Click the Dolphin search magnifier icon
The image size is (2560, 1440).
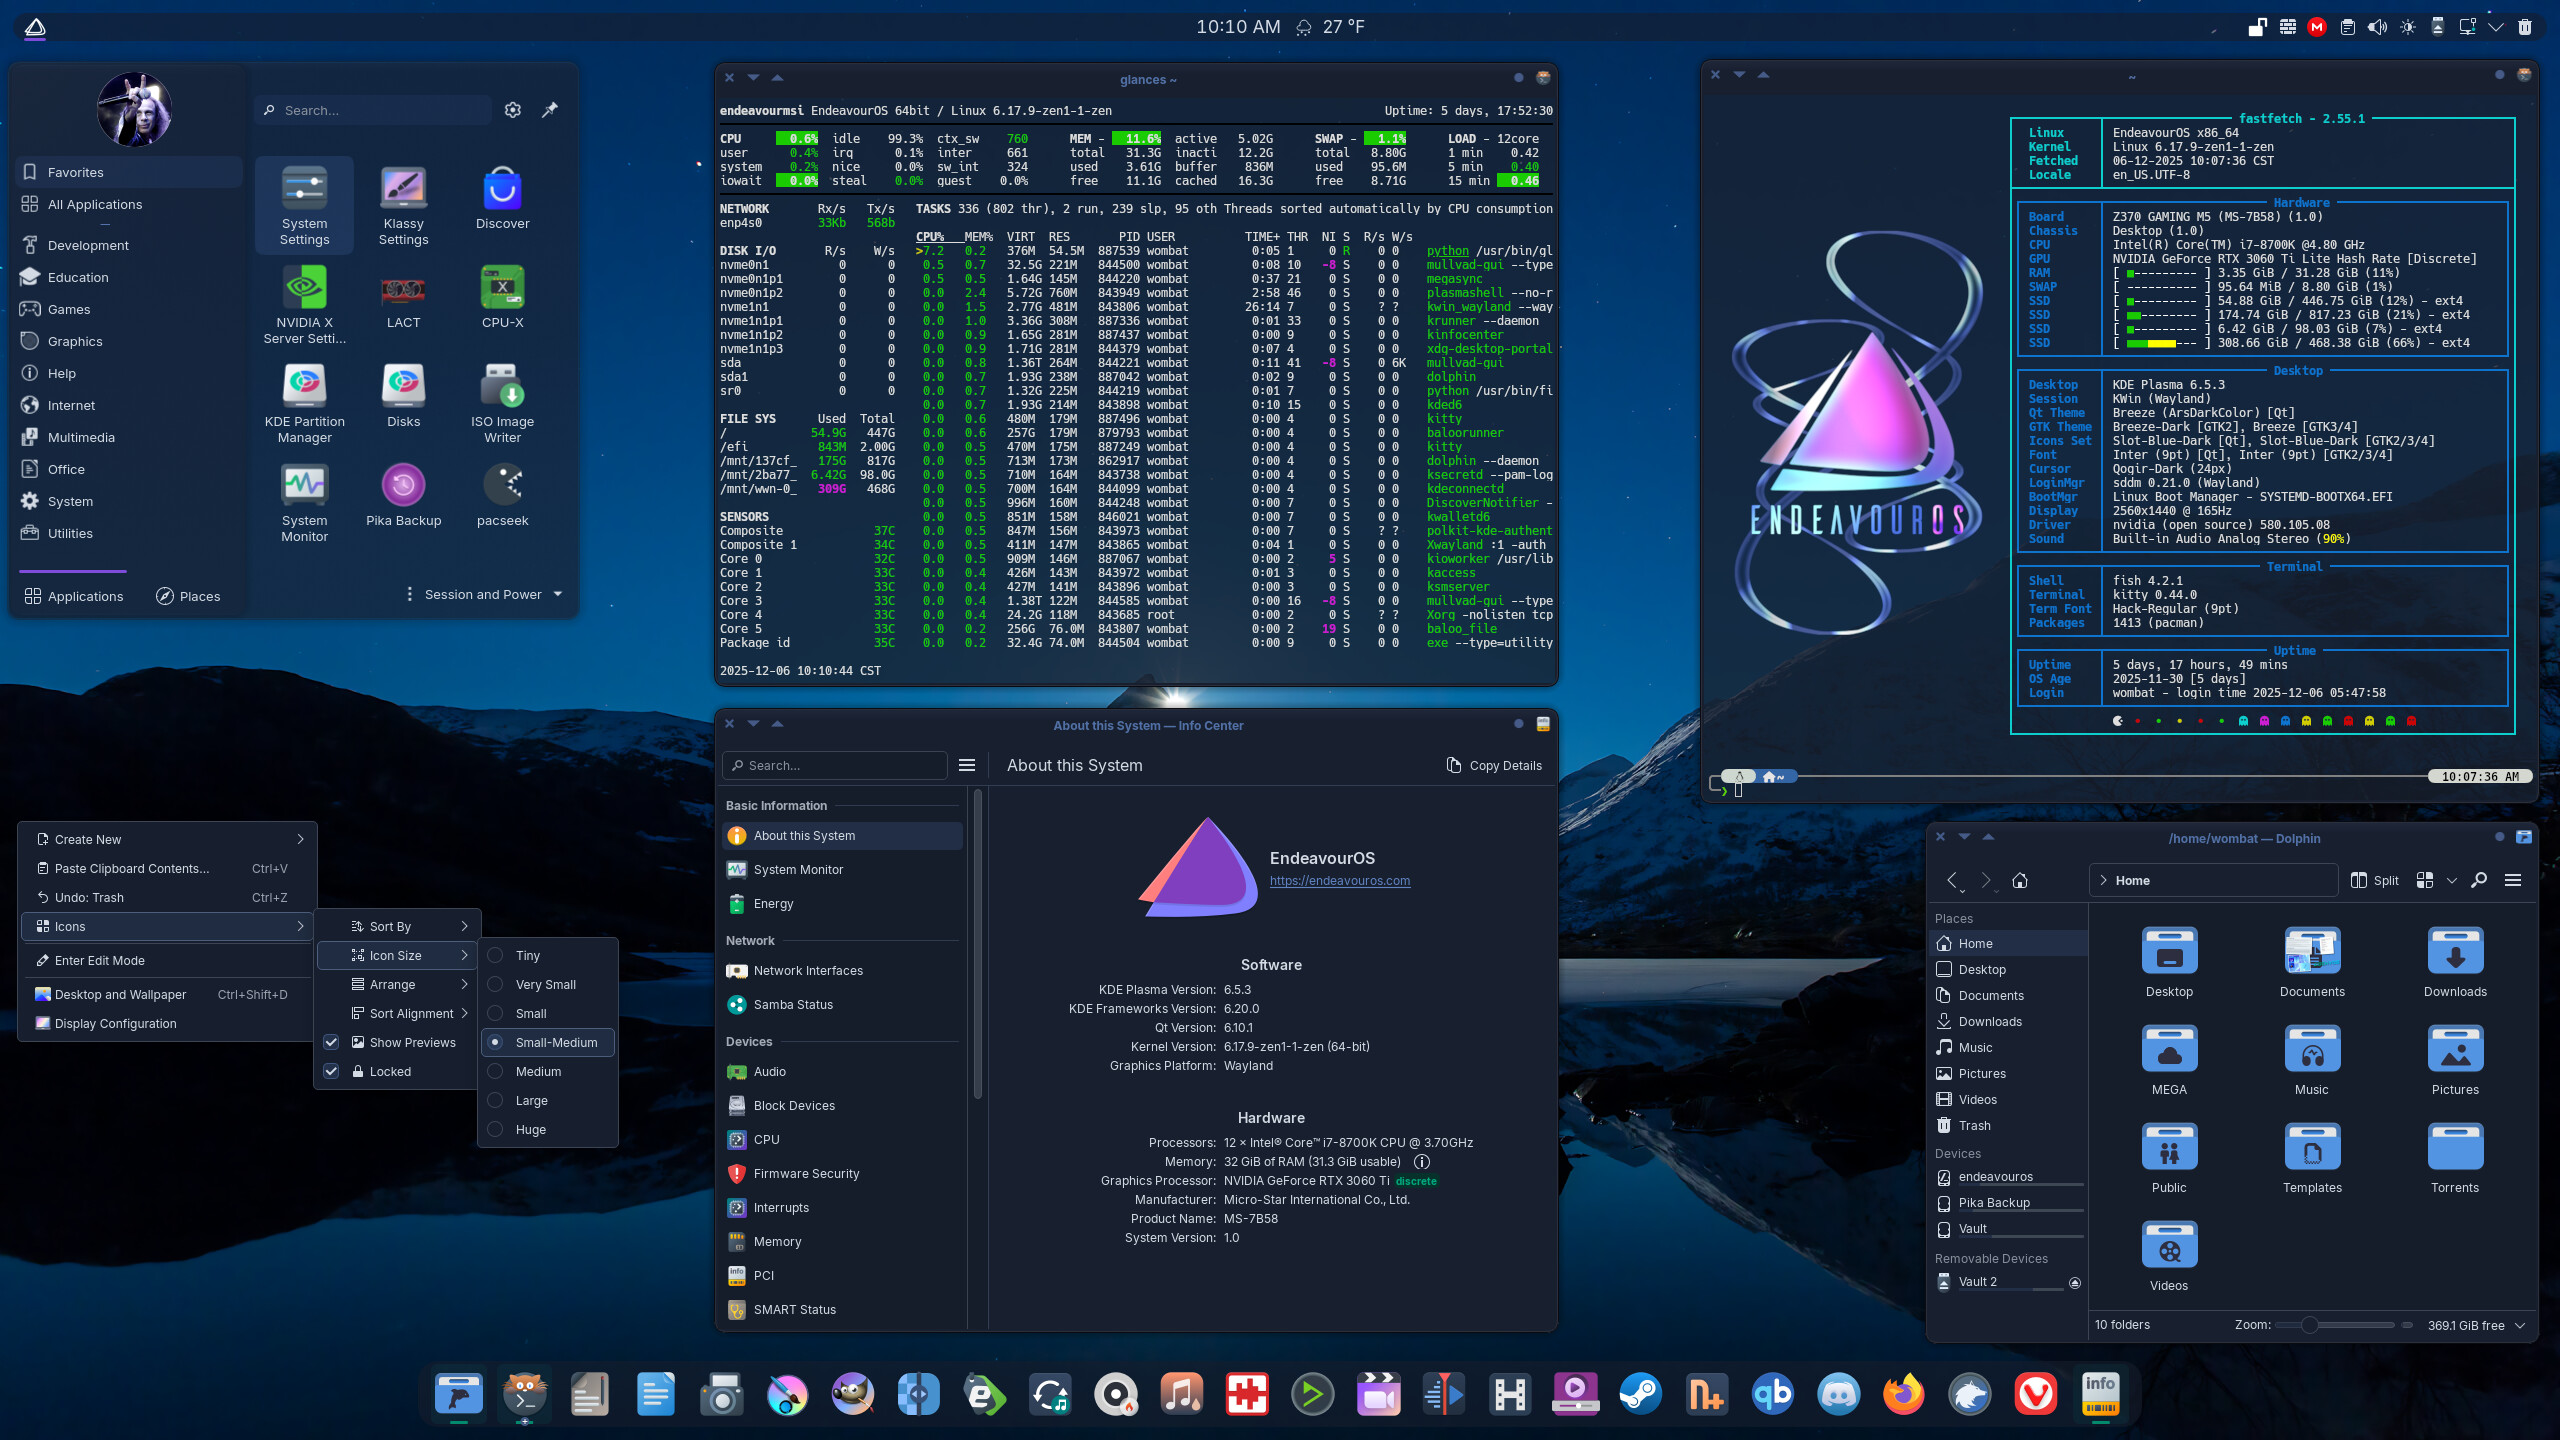2479,880
